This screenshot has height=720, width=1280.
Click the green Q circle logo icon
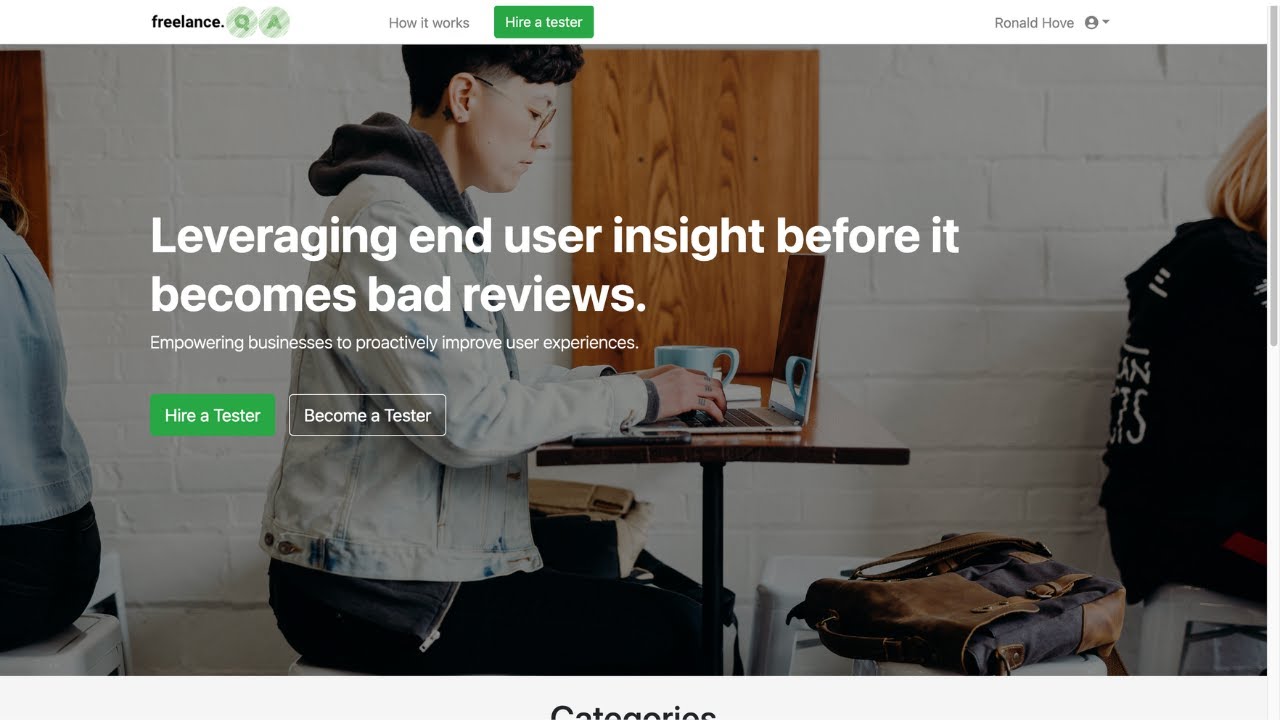pyautogui.click(x=242, y=22)
